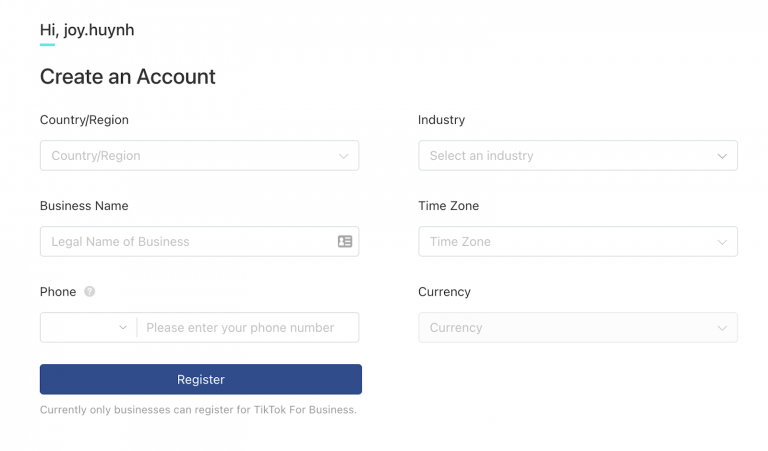This screenshot has height=451, width=768.
Task: Click the Business Name field label
Action: (x=84, y=206)
